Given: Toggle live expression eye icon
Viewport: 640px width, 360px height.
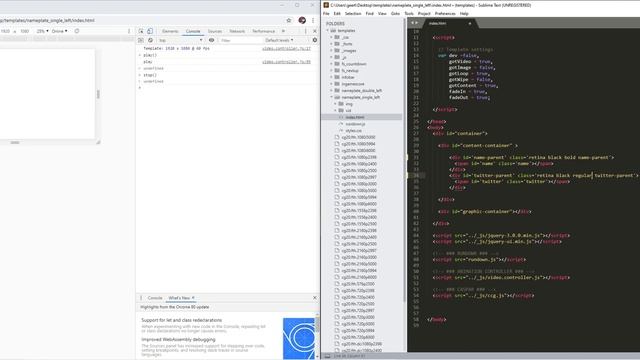Looking at the screenshot, I should (211, 40).
